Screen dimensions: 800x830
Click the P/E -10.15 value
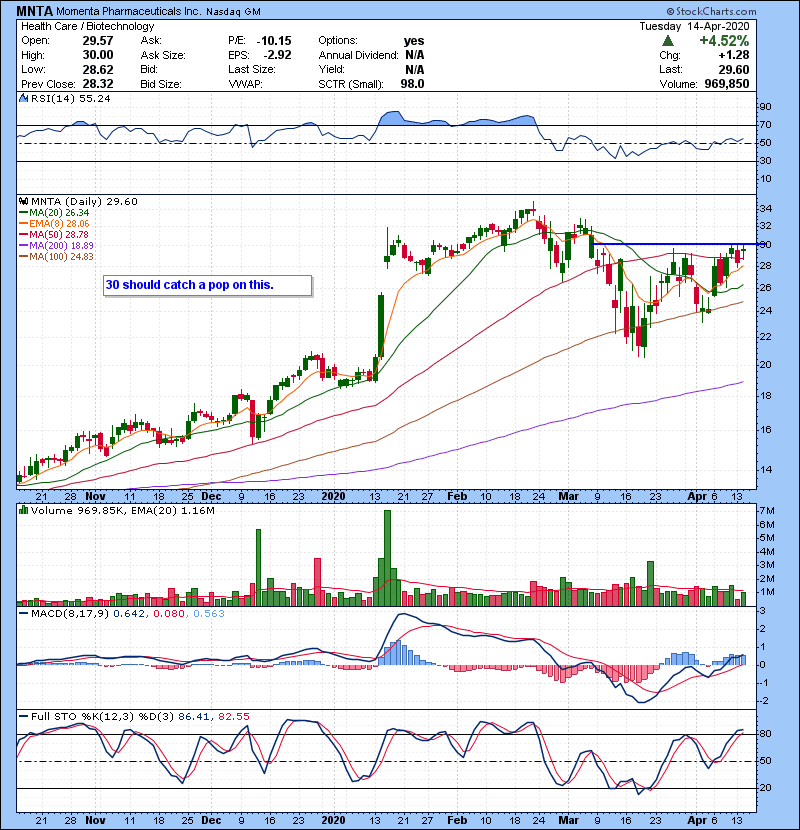[274, 41]
